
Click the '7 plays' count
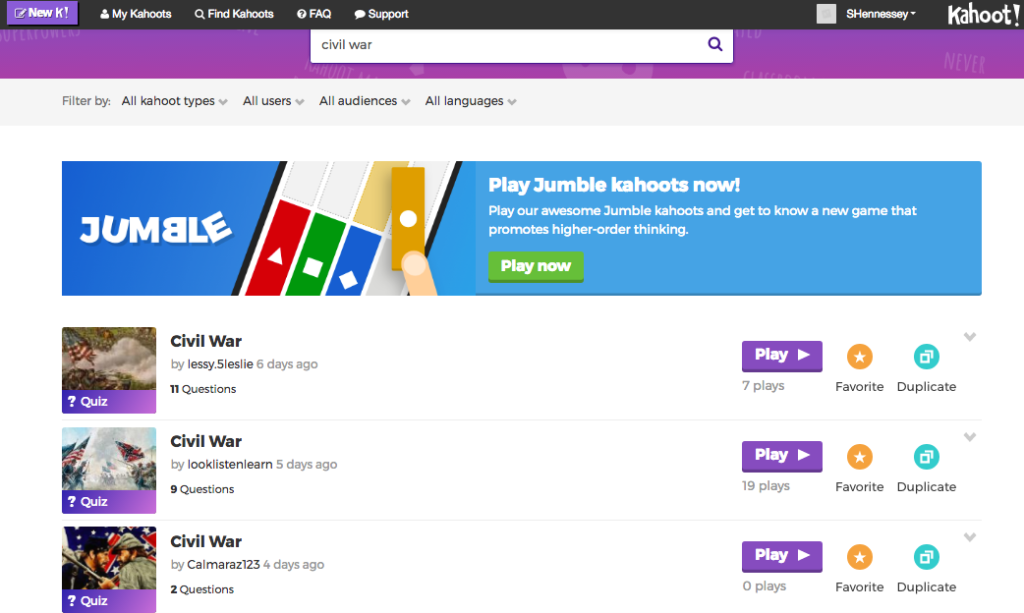763,386
